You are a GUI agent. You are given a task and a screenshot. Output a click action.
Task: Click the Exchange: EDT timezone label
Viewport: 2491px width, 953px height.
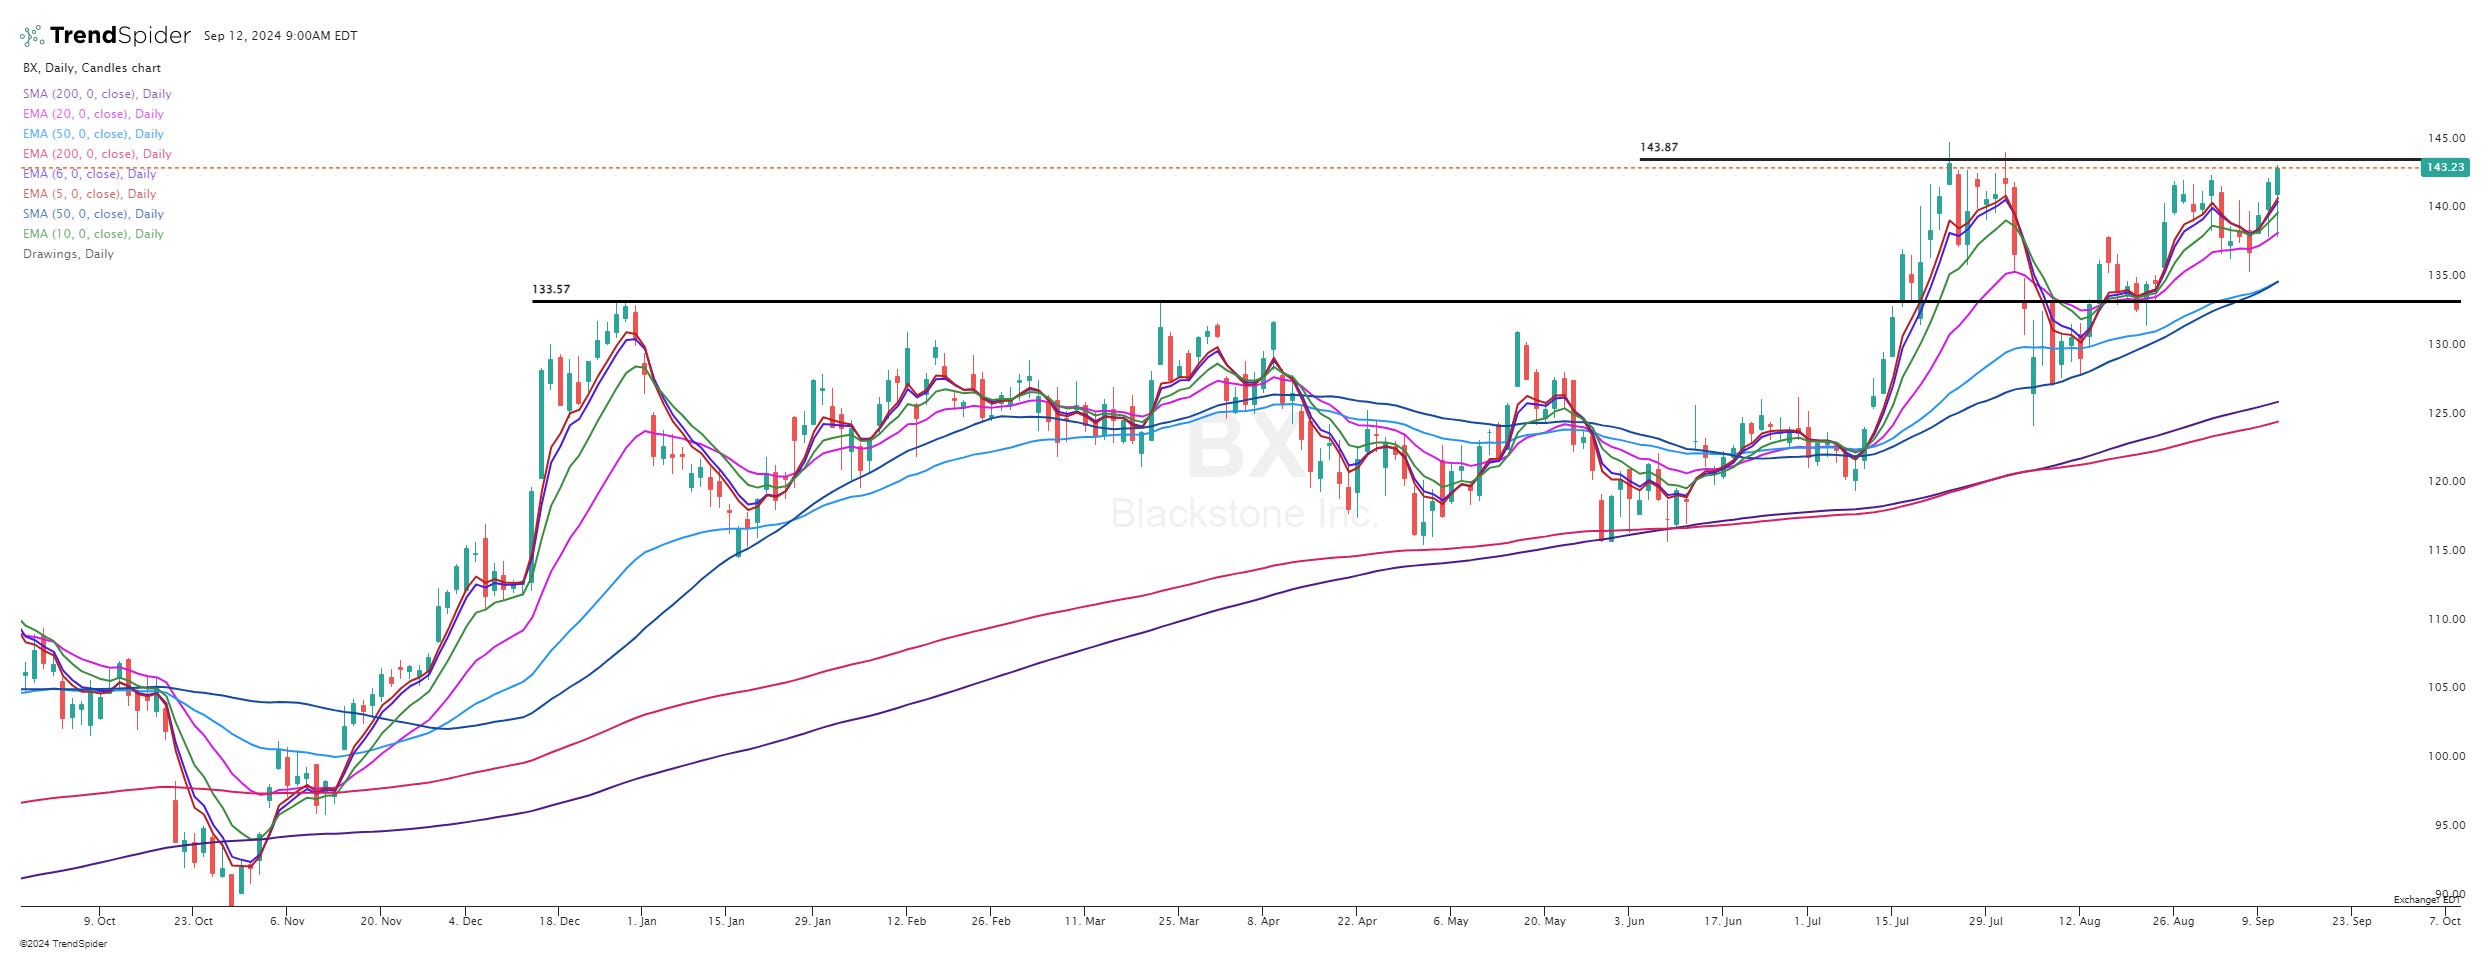click(x=2427, y=900)
